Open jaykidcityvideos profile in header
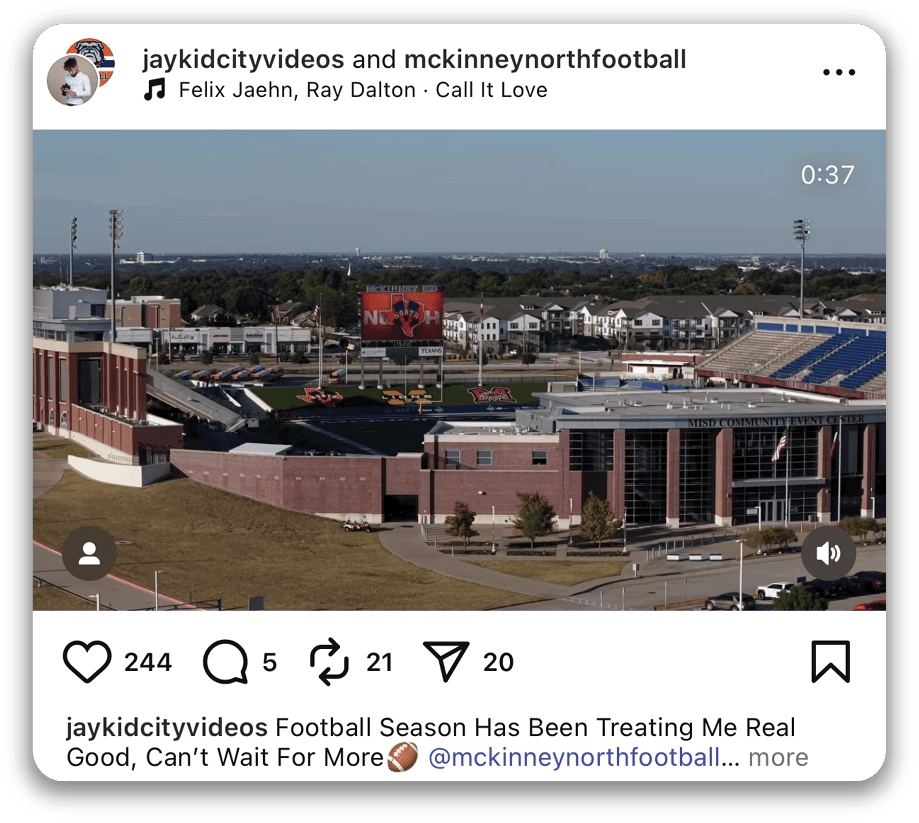The width and height of the screenshot is (919, 823). coord(243,59)
